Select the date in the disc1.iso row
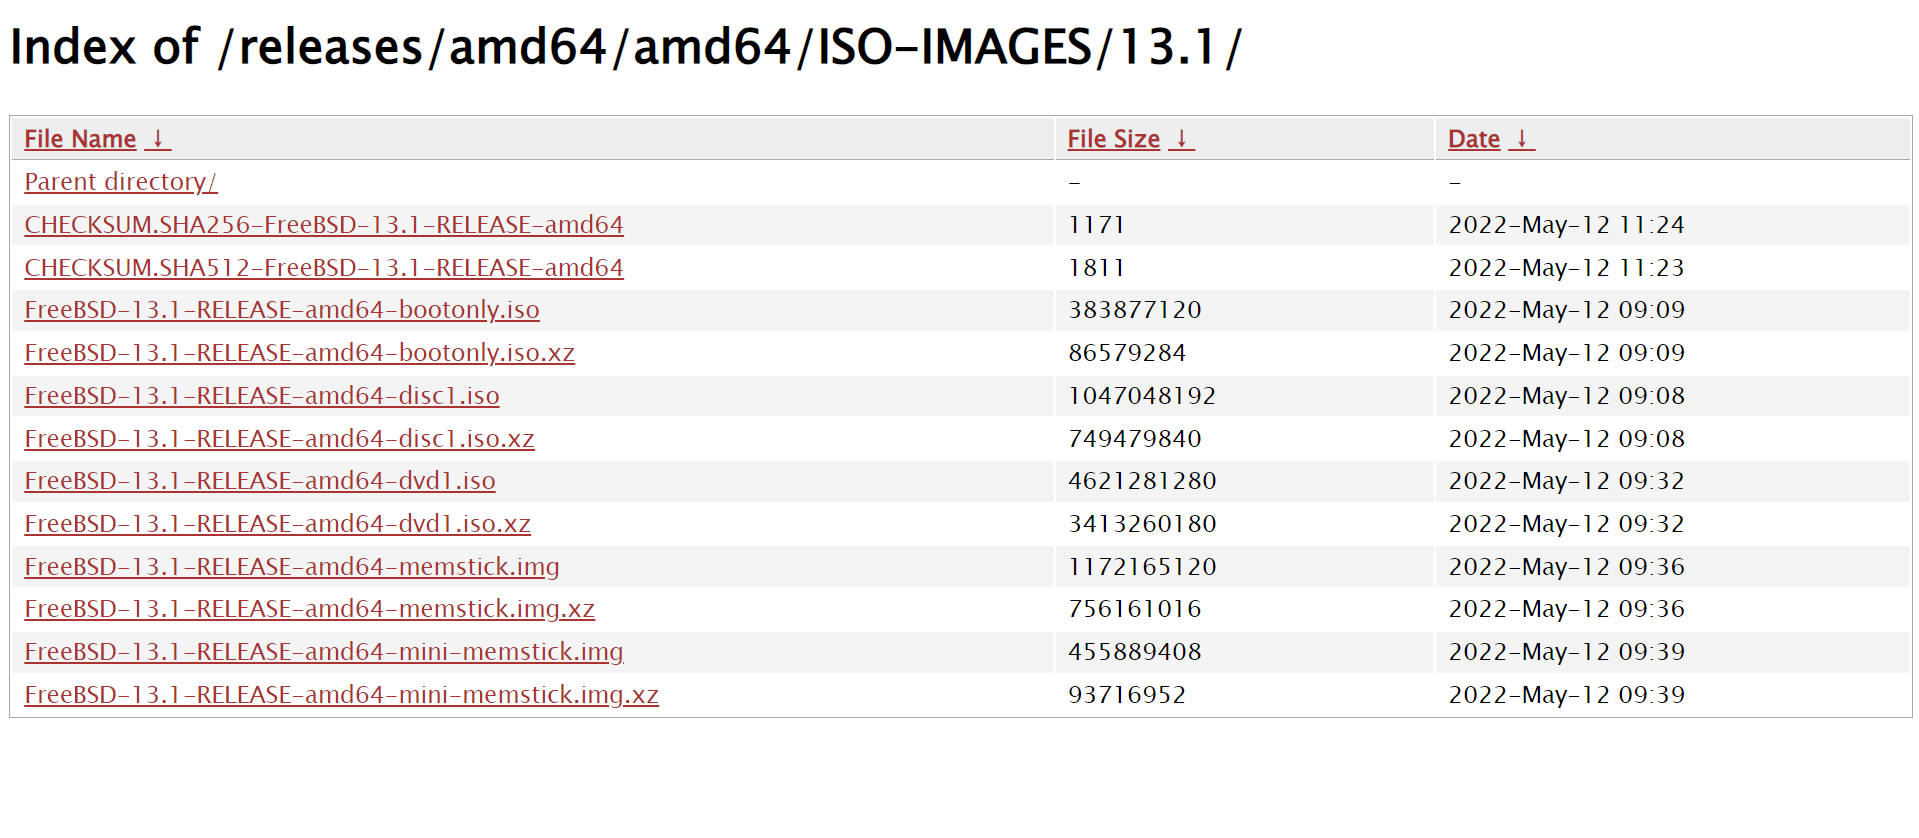Viewport: 1919px width, 838px height. [1567, 396]
